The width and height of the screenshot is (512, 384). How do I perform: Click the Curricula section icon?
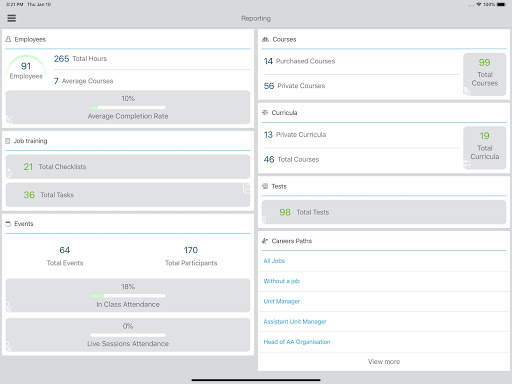click(265, 113)
